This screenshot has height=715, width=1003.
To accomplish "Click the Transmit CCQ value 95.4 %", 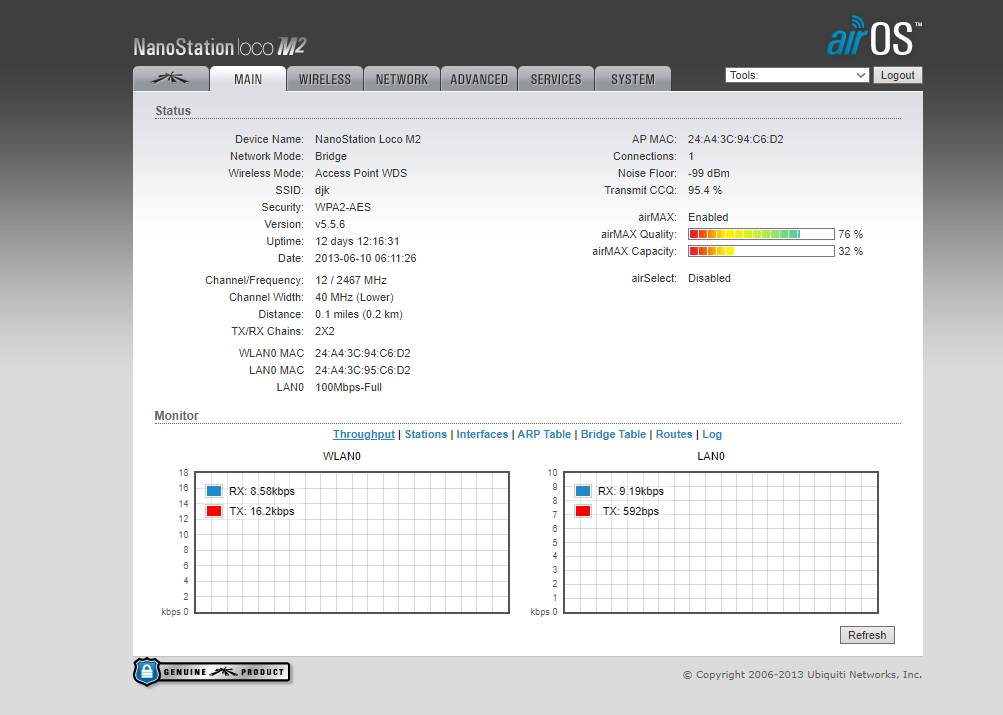I will tap(705, 191).
